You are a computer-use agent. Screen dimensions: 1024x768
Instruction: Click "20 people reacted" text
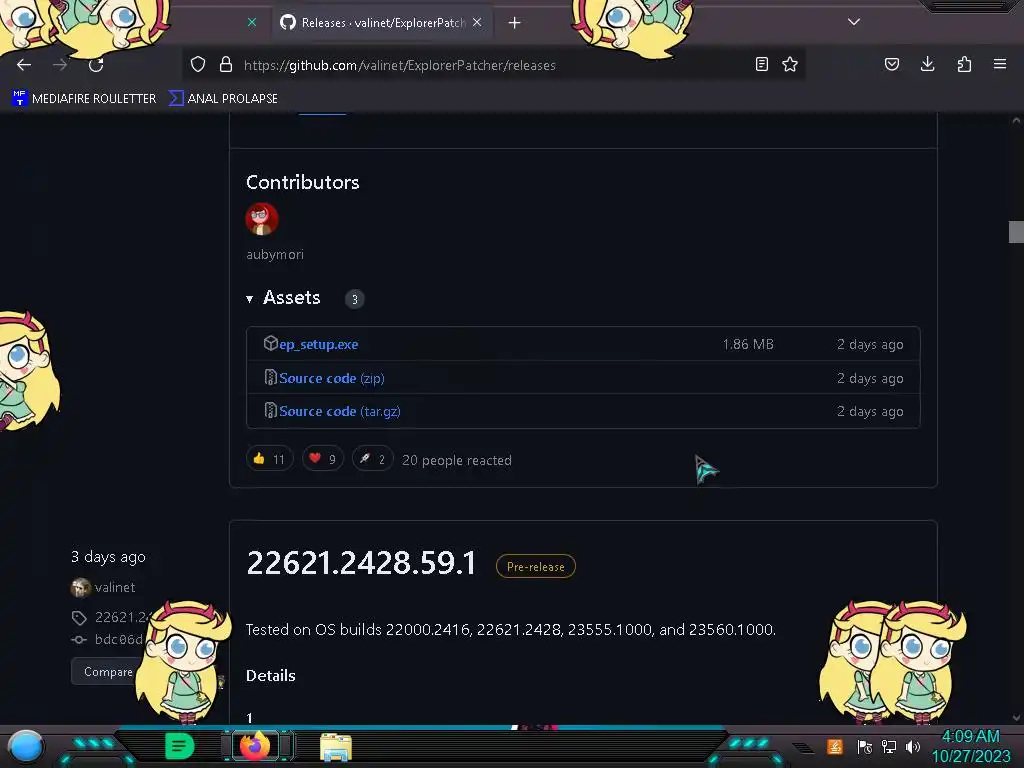tap(456, 460)
